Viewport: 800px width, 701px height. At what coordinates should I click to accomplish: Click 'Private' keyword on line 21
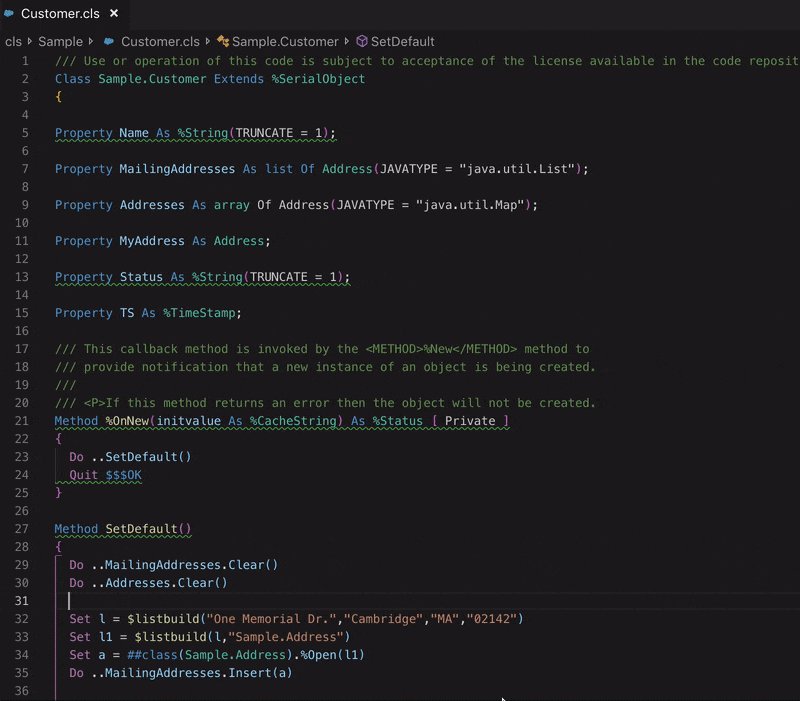pos(470,421)
